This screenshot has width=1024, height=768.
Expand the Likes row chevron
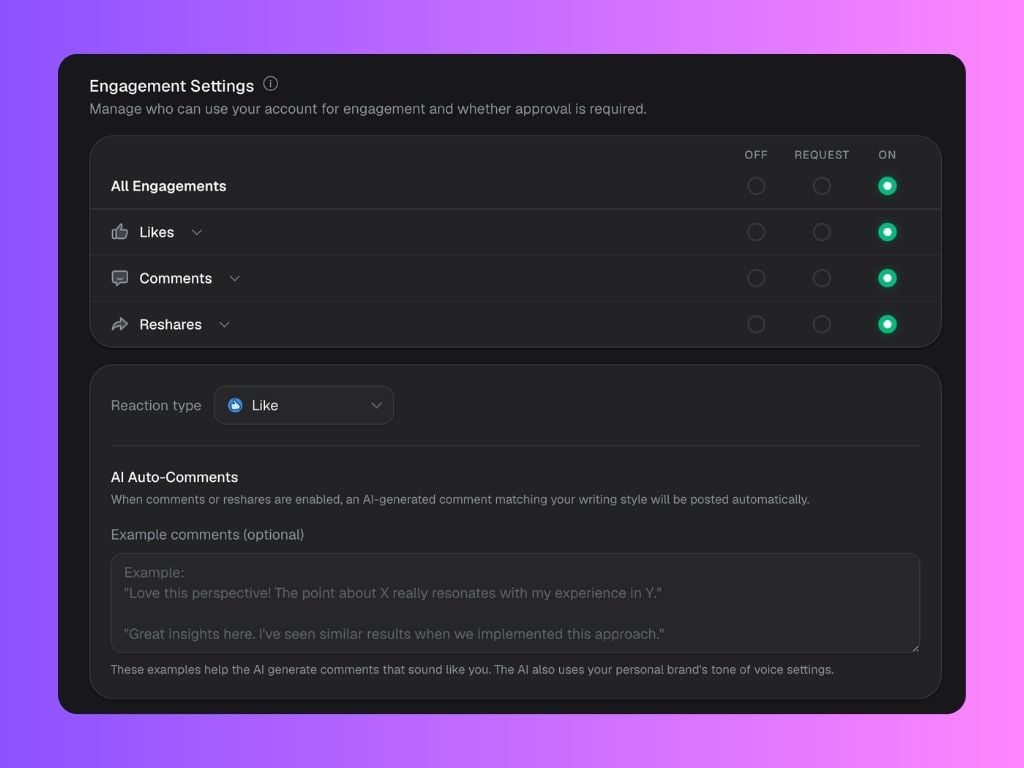click(197, 232)
